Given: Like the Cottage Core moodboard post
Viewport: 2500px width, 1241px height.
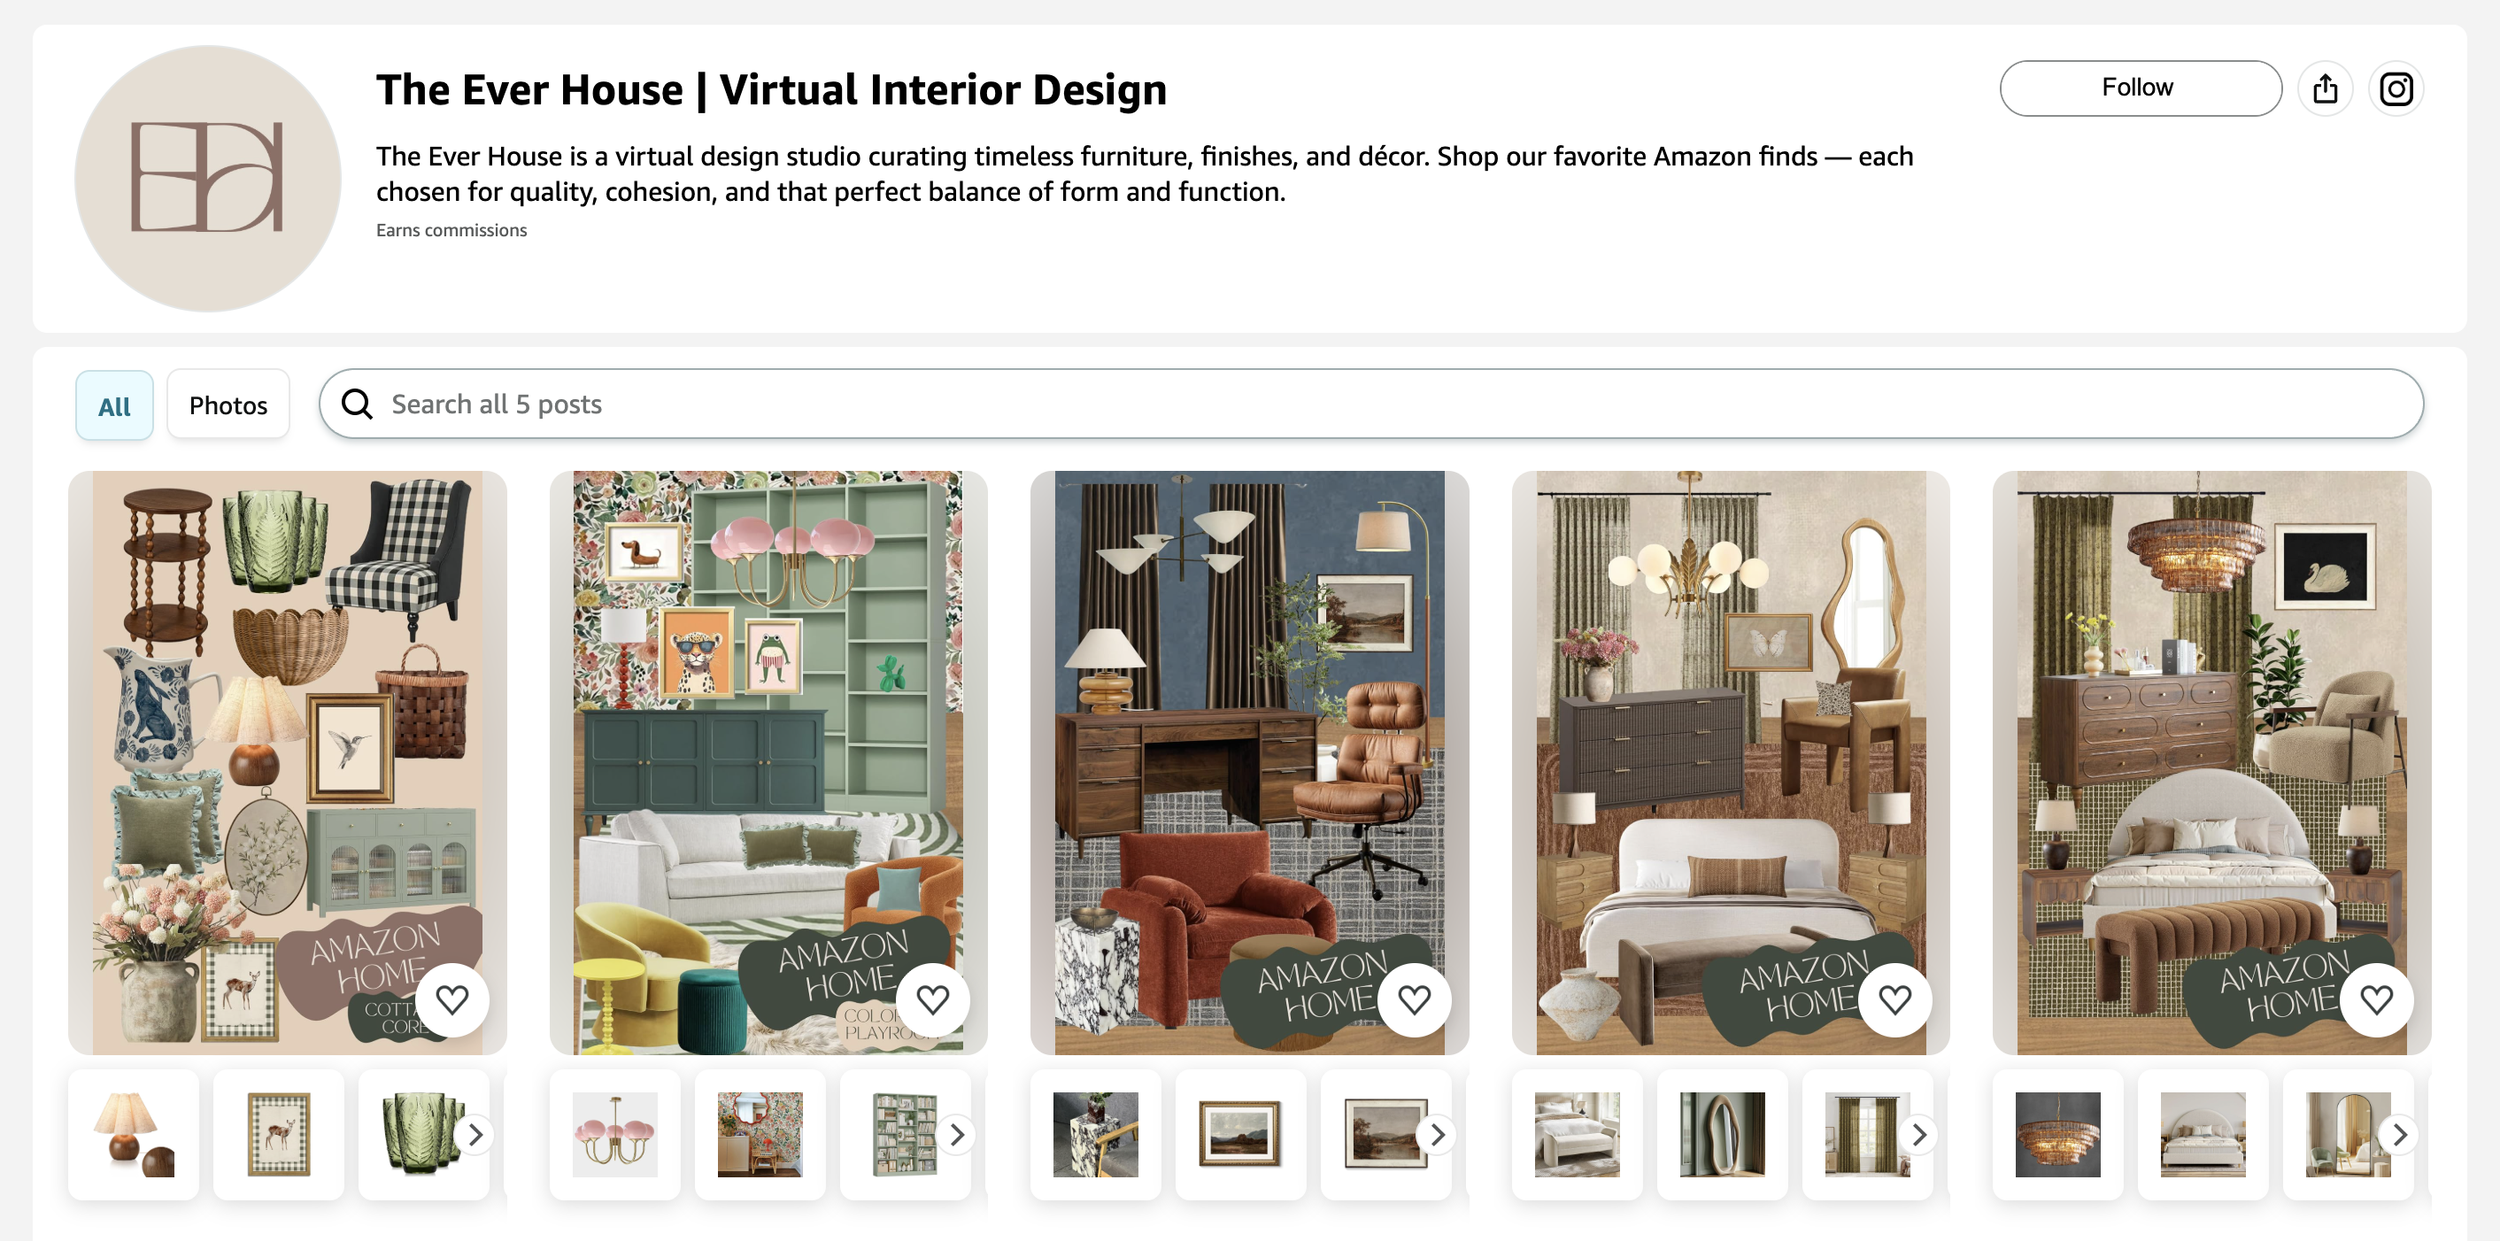Looking at the screenshot, I should click(452, 999).
